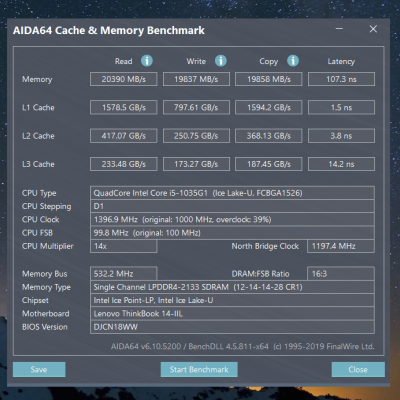
Task: Select the Memory latency value 107.3 ns
Action: (x=341, y=79)
